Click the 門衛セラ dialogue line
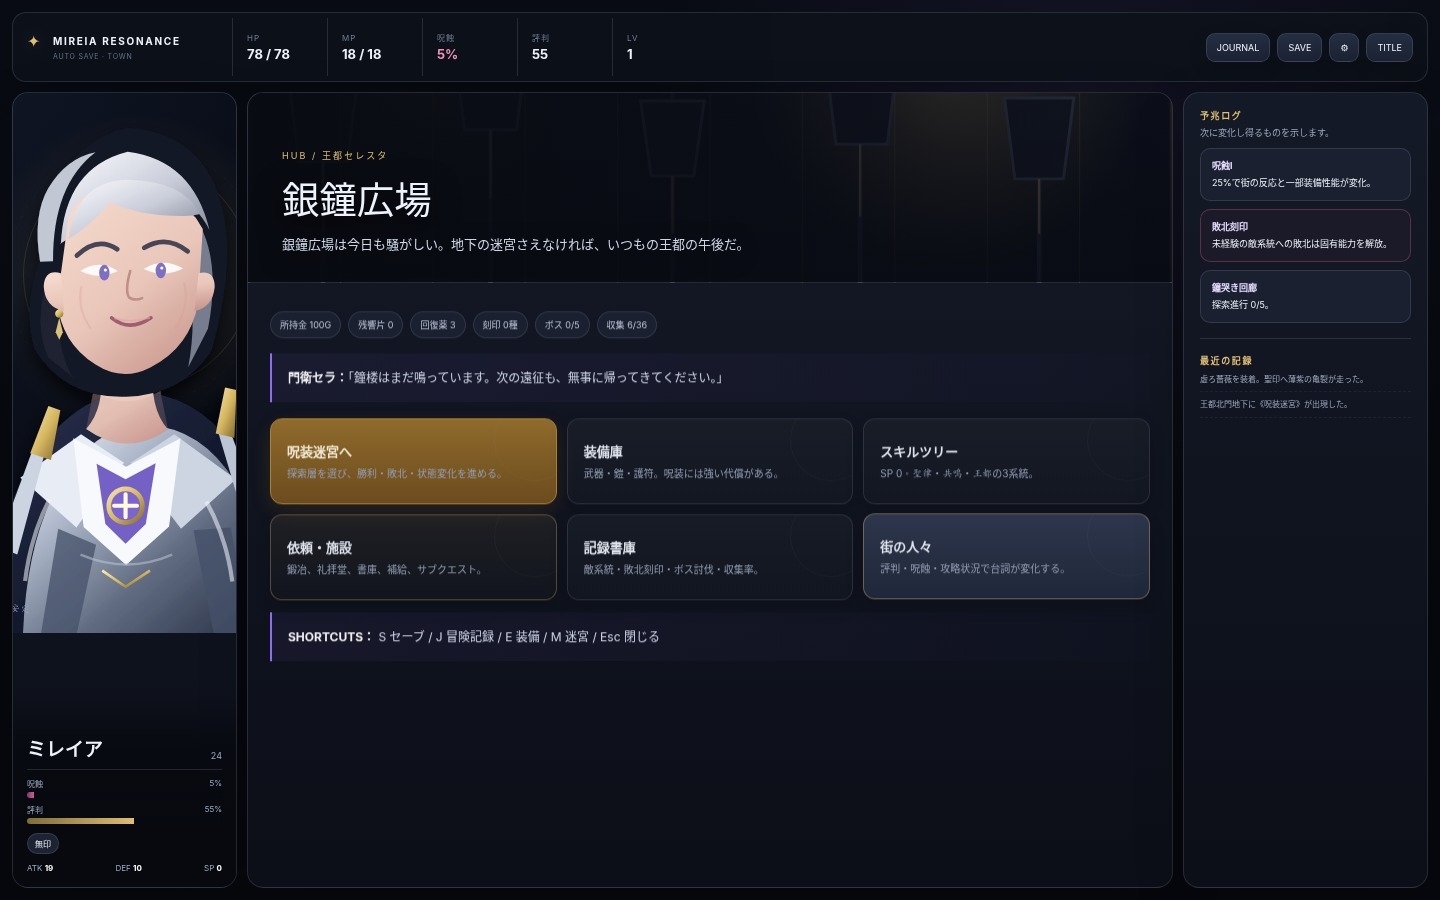 (710, 378)
